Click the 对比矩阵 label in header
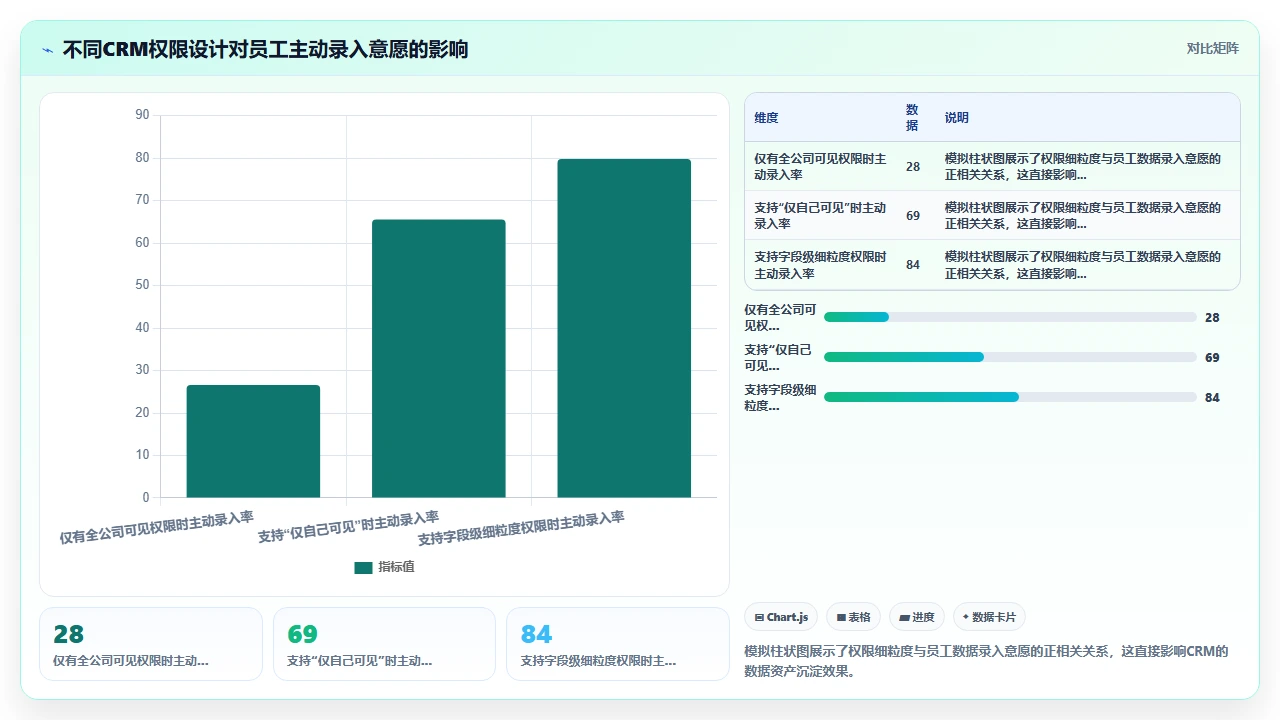This screenshot has width=1280, height=720. [x=1212, y=48]
